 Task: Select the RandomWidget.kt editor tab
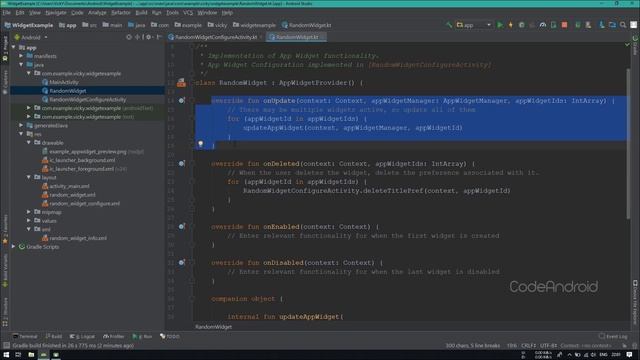(296, 37)
